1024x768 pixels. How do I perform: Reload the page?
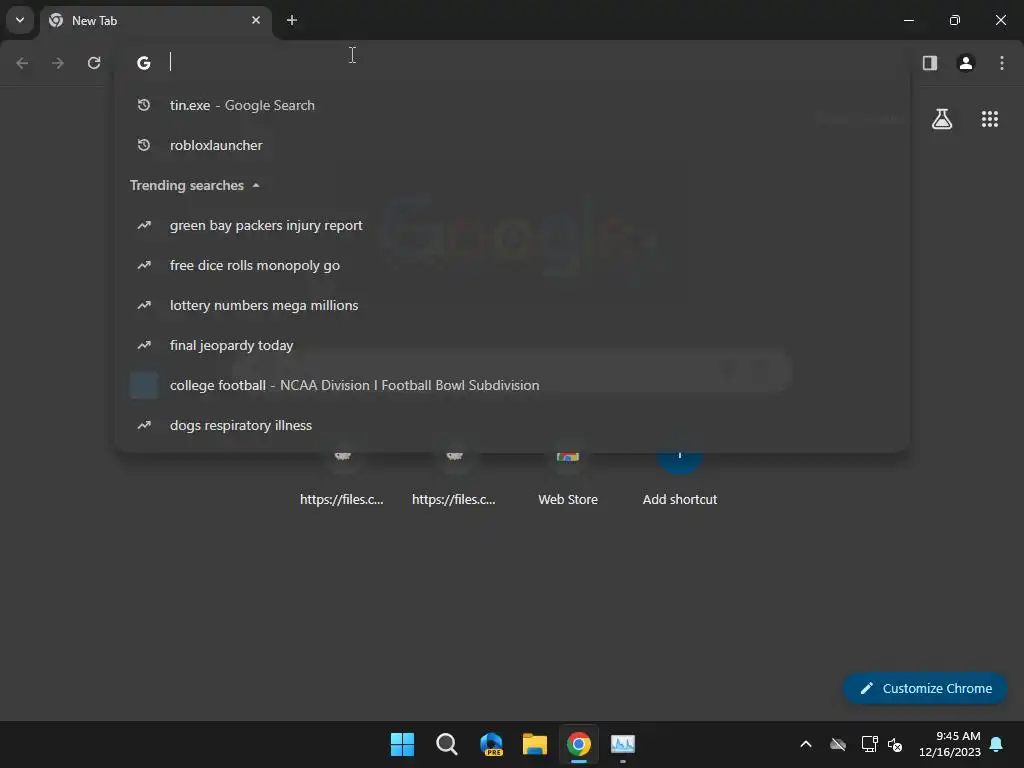(94, 63)
